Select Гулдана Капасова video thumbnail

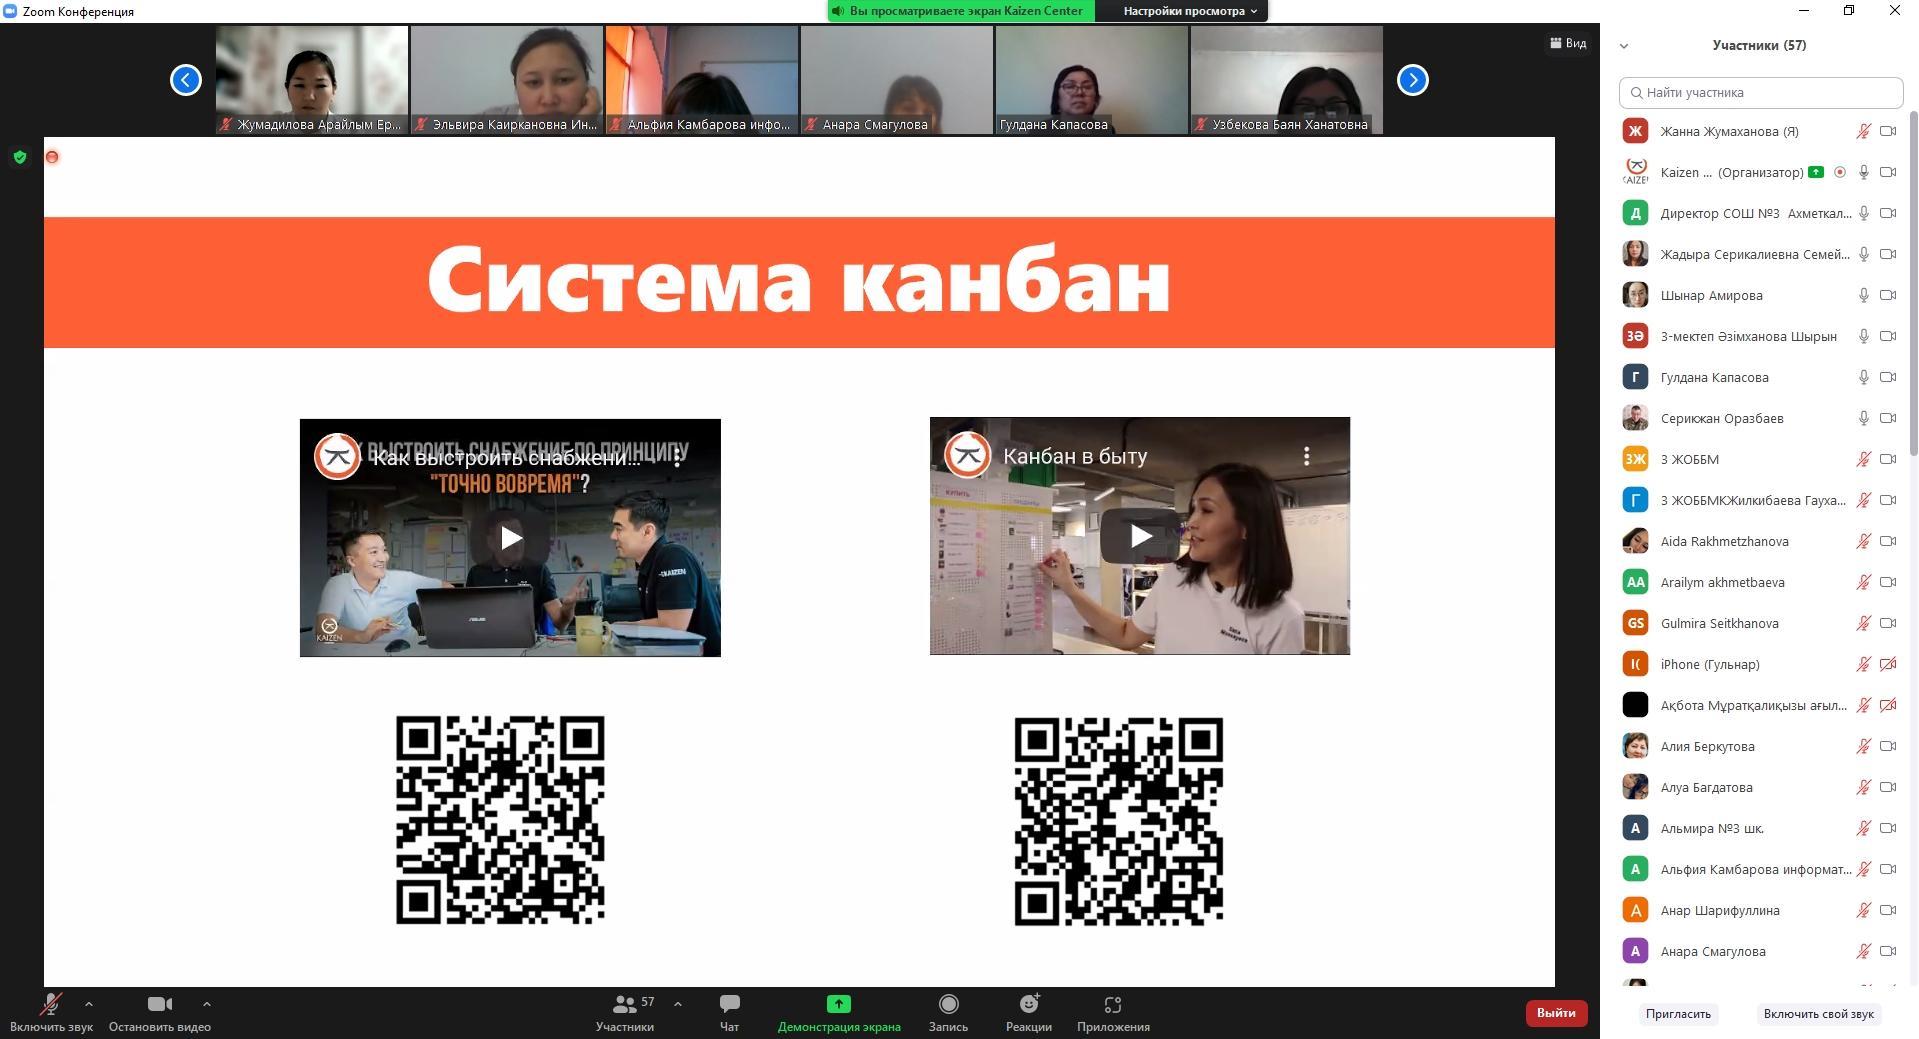(x=1091, y=80)
